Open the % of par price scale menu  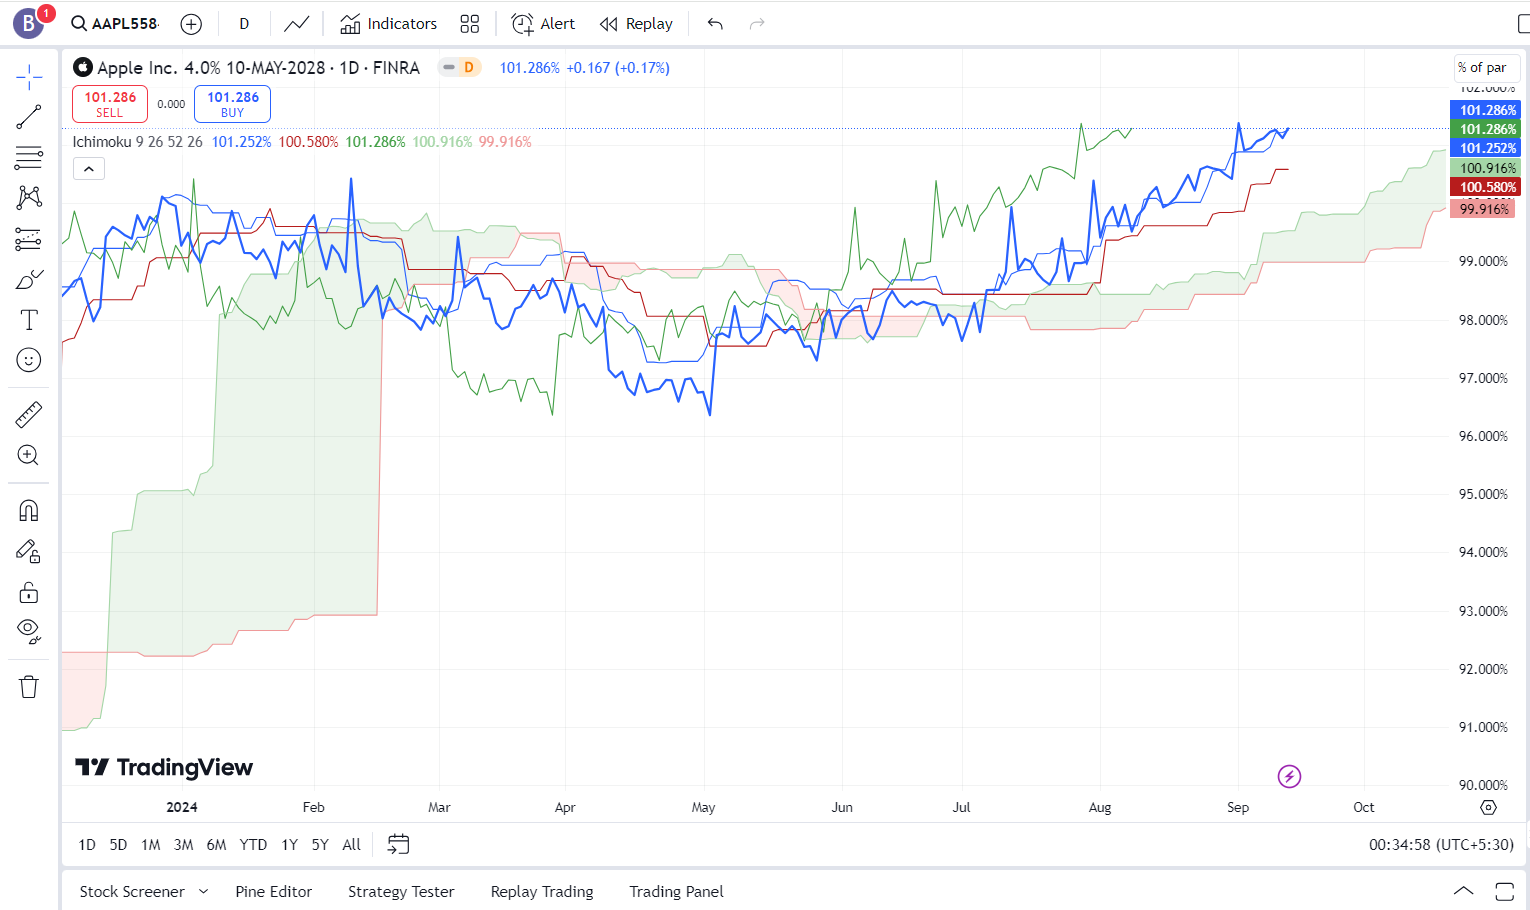pyautogui.click(x=1486, y=68)
